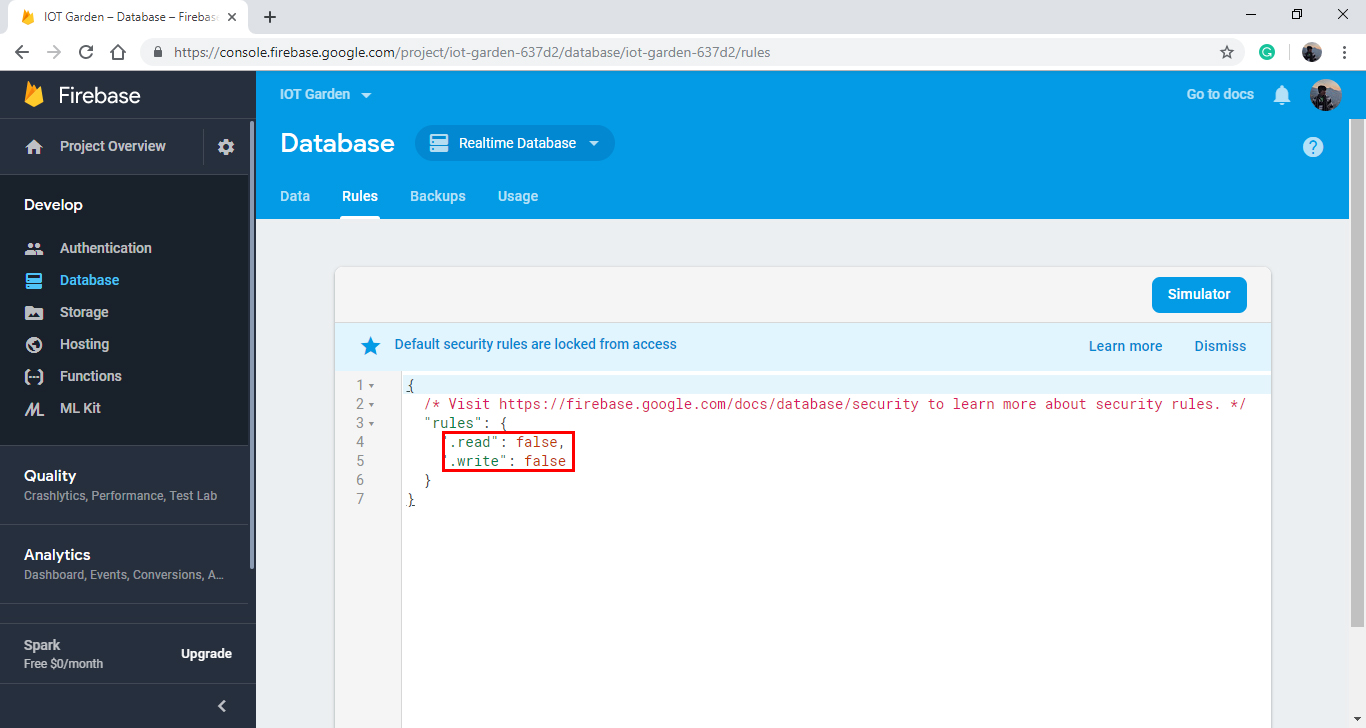Click the browser home icon
The image size is (1366, 728).
(118, 52)
